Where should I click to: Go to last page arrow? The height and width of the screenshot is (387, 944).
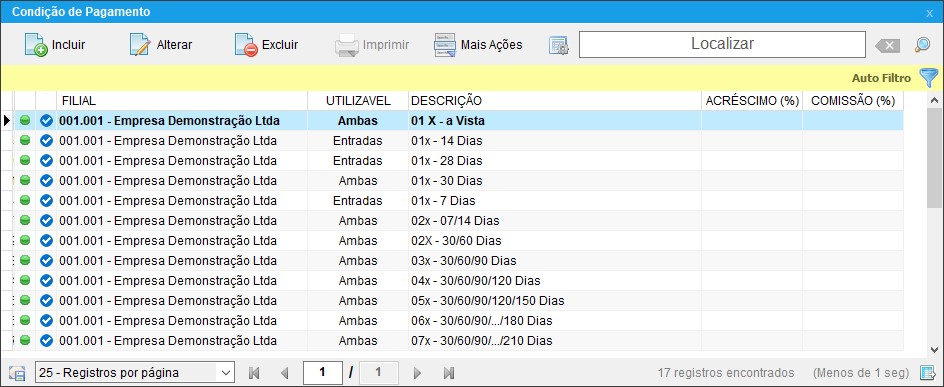coord(449,373)
